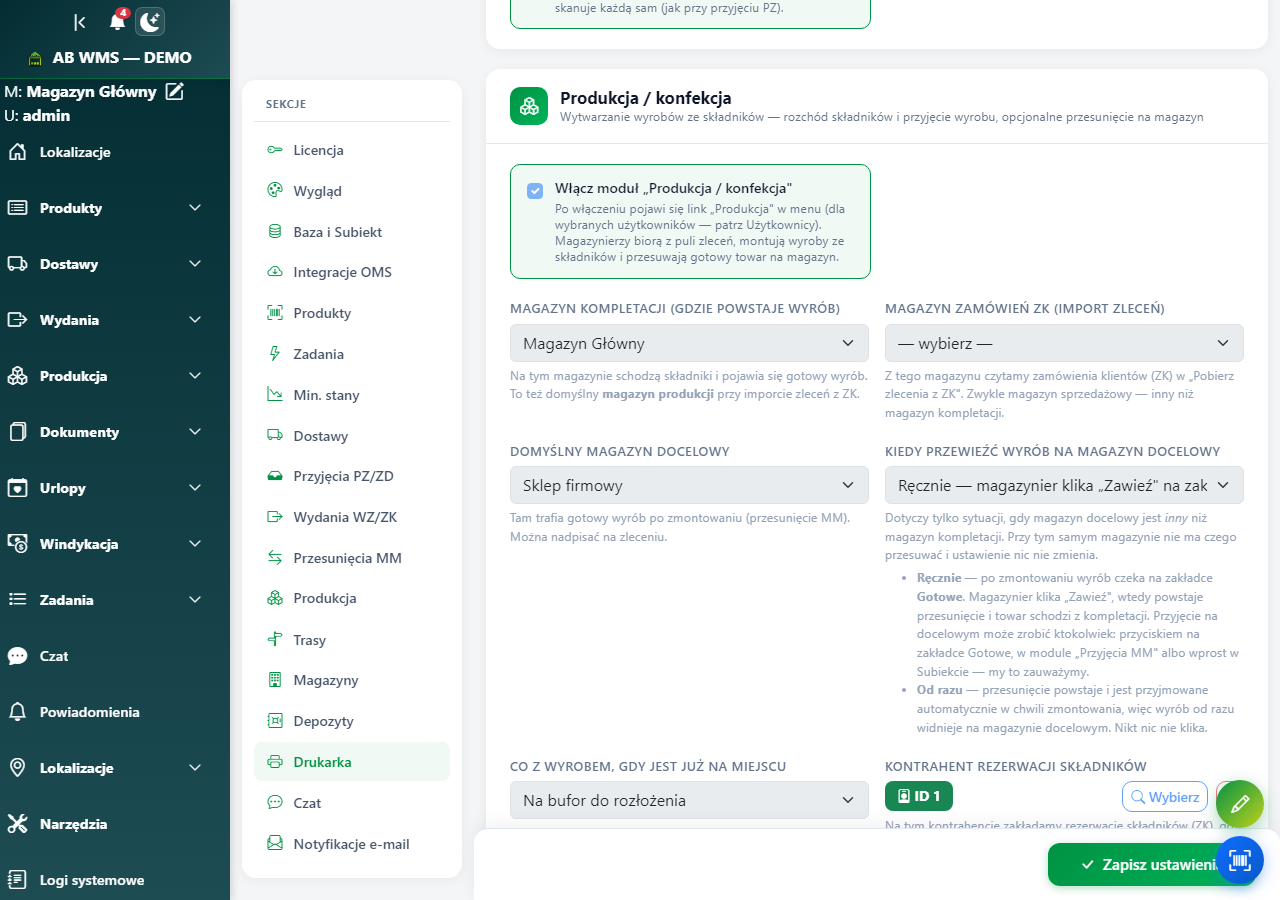
Task: Expand the Dokumenty menu chevron
Action: (195, 432)
